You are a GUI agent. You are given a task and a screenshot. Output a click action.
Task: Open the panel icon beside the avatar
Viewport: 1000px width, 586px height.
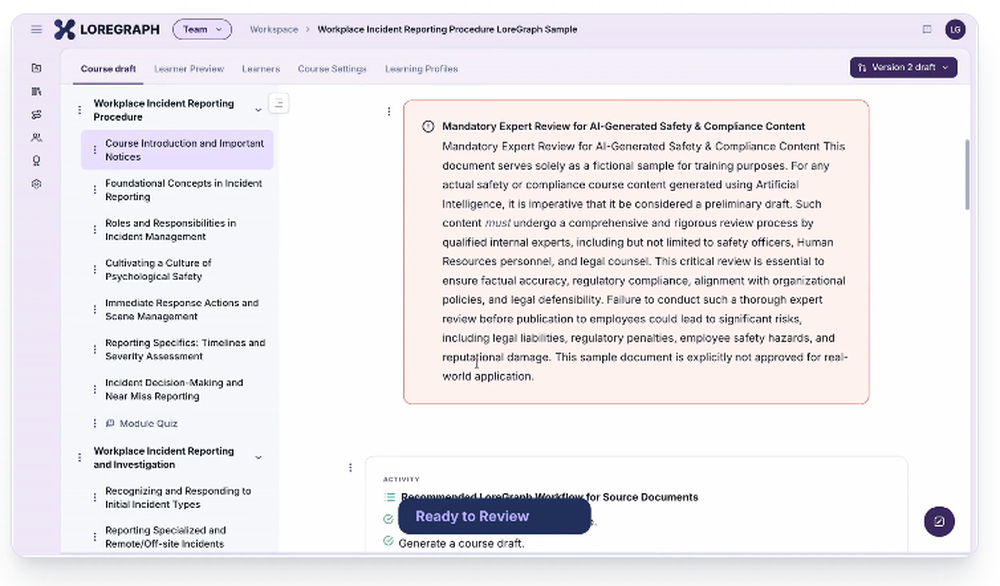(x=927, y=29)
